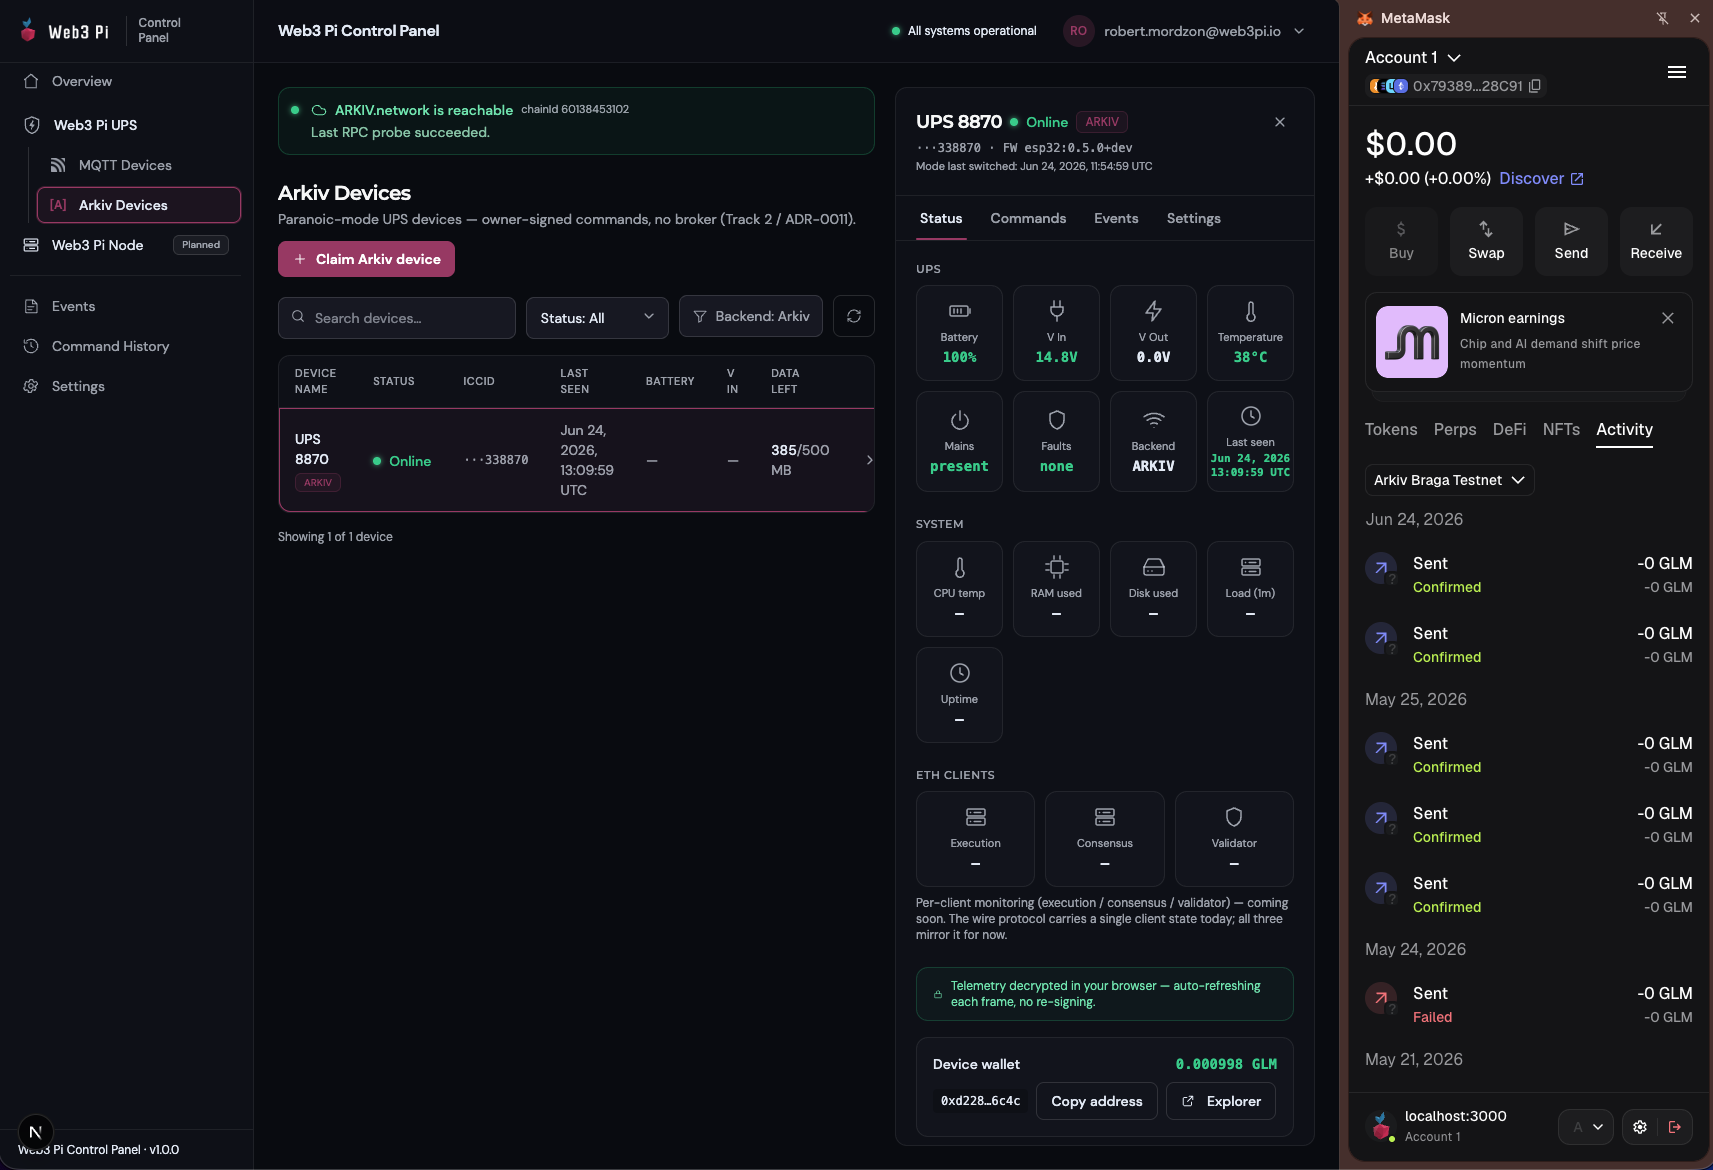Click the Consensus client card
Screen dimensions: 1713x1170
click(1104, 839)
